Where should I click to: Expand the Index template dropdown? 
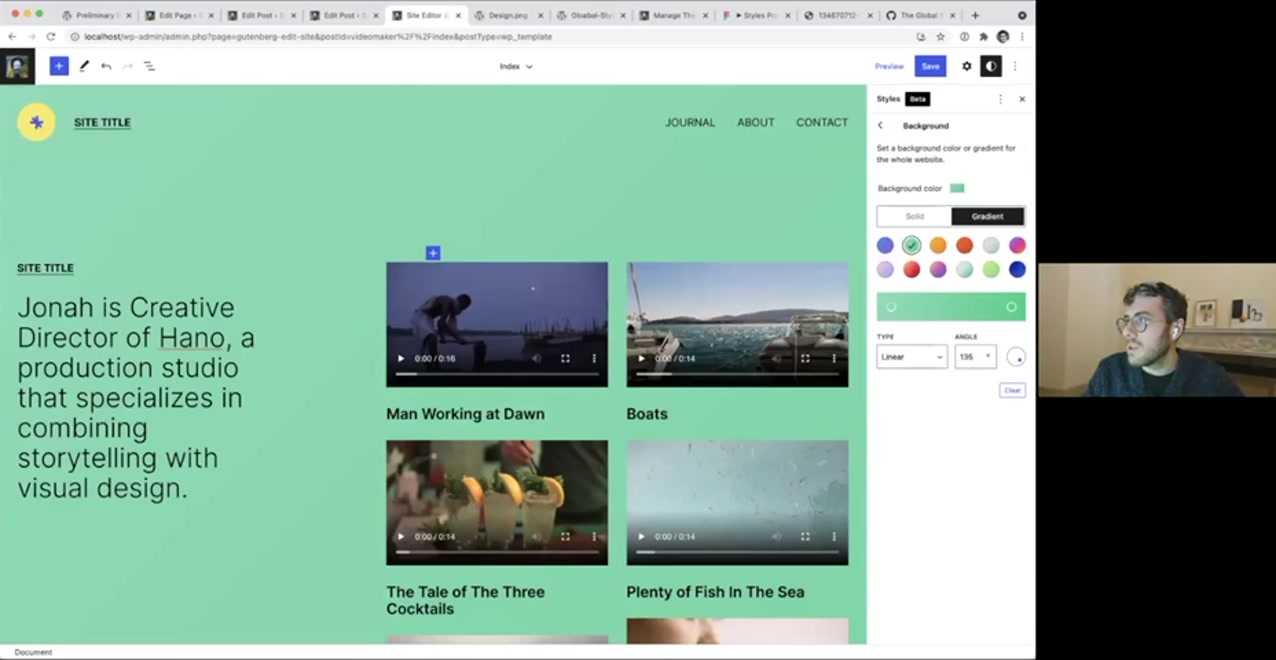(516, 67)
